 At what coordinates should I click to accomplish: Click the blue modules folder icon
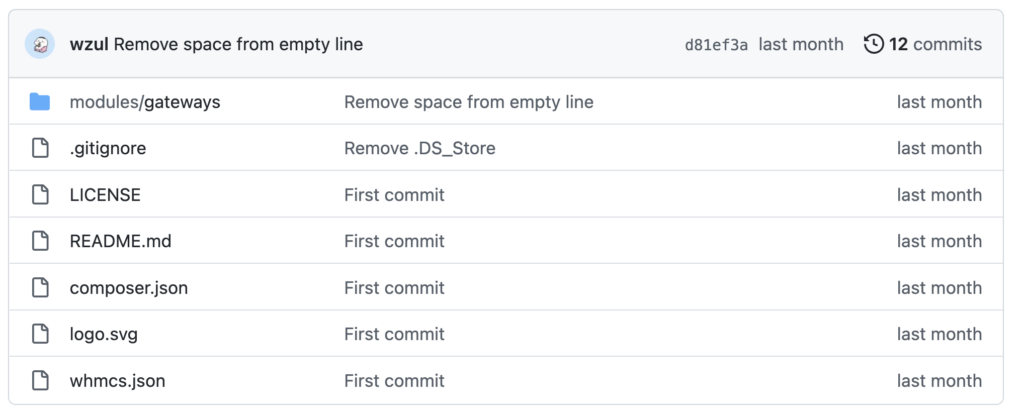tap(40, 102)
